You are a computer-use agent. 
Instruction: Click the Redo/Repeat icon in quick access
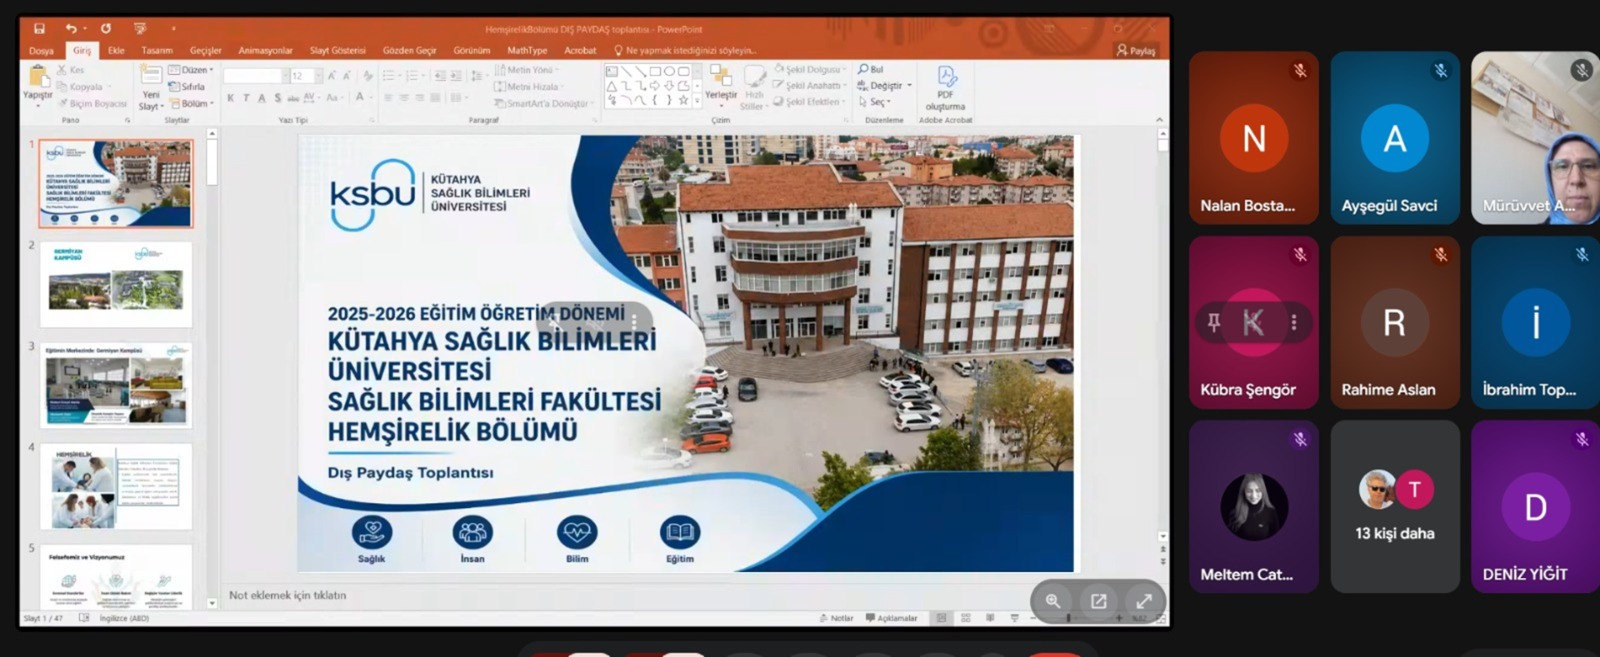pos(105,29)
